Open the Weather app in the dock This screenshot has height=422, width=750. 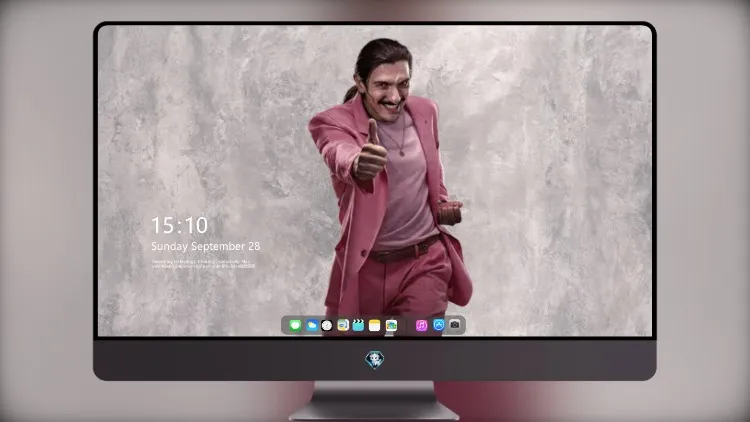click(311, 325)
